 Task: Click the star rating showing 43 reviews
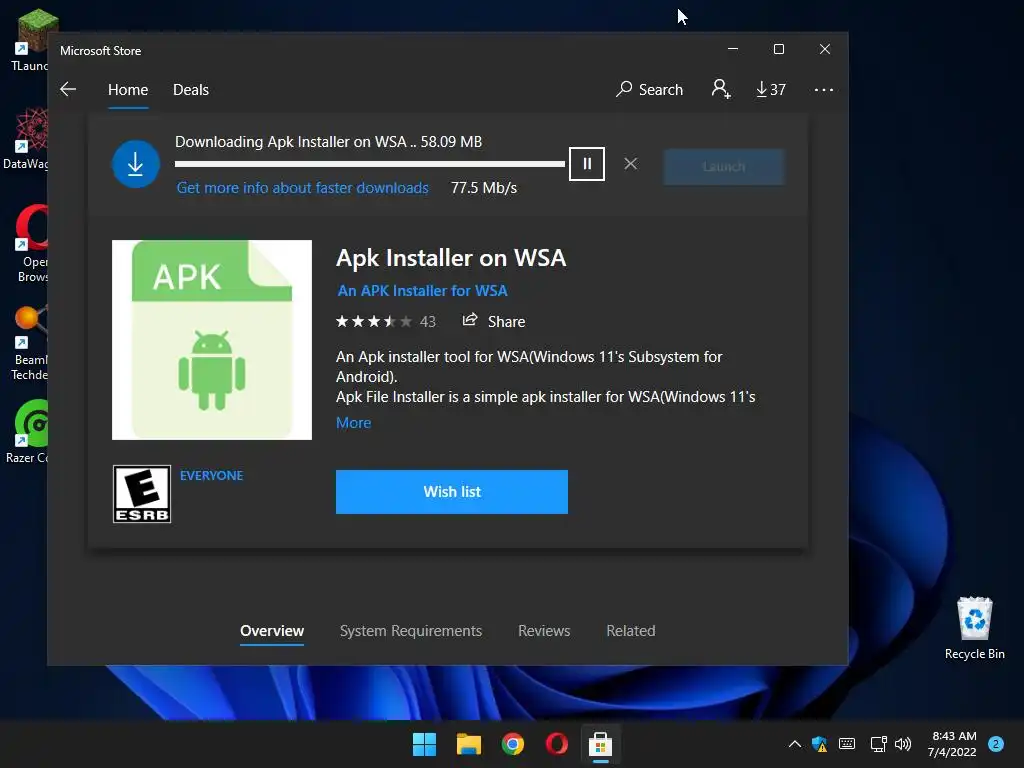(385, 321)
